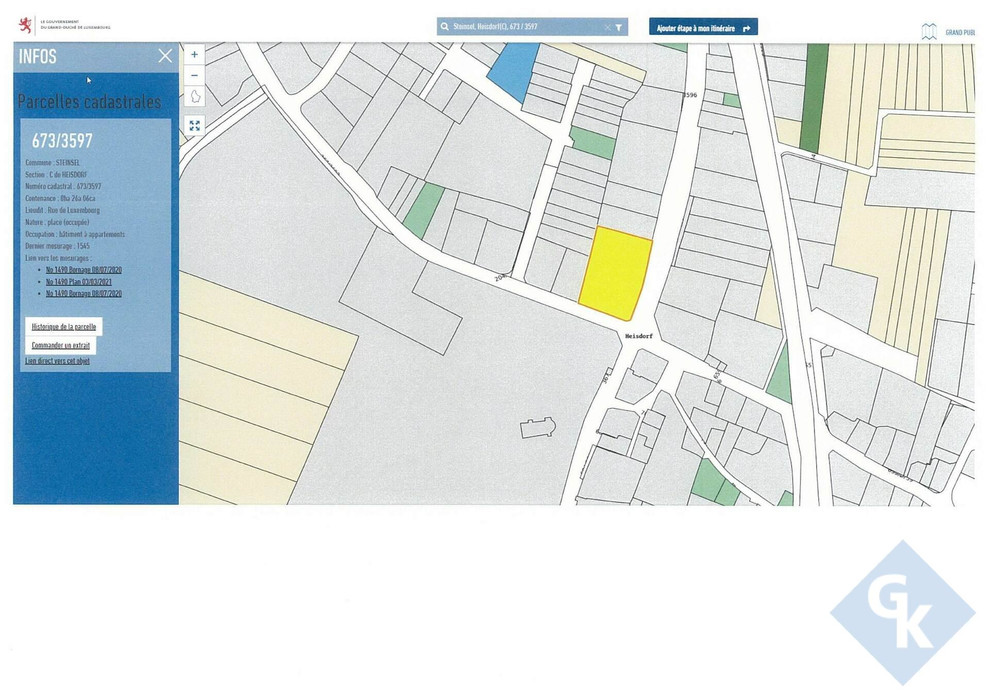Open 'Historique de la parcelle'
This screenshot has width=990, height=700.
click(63, 326)
